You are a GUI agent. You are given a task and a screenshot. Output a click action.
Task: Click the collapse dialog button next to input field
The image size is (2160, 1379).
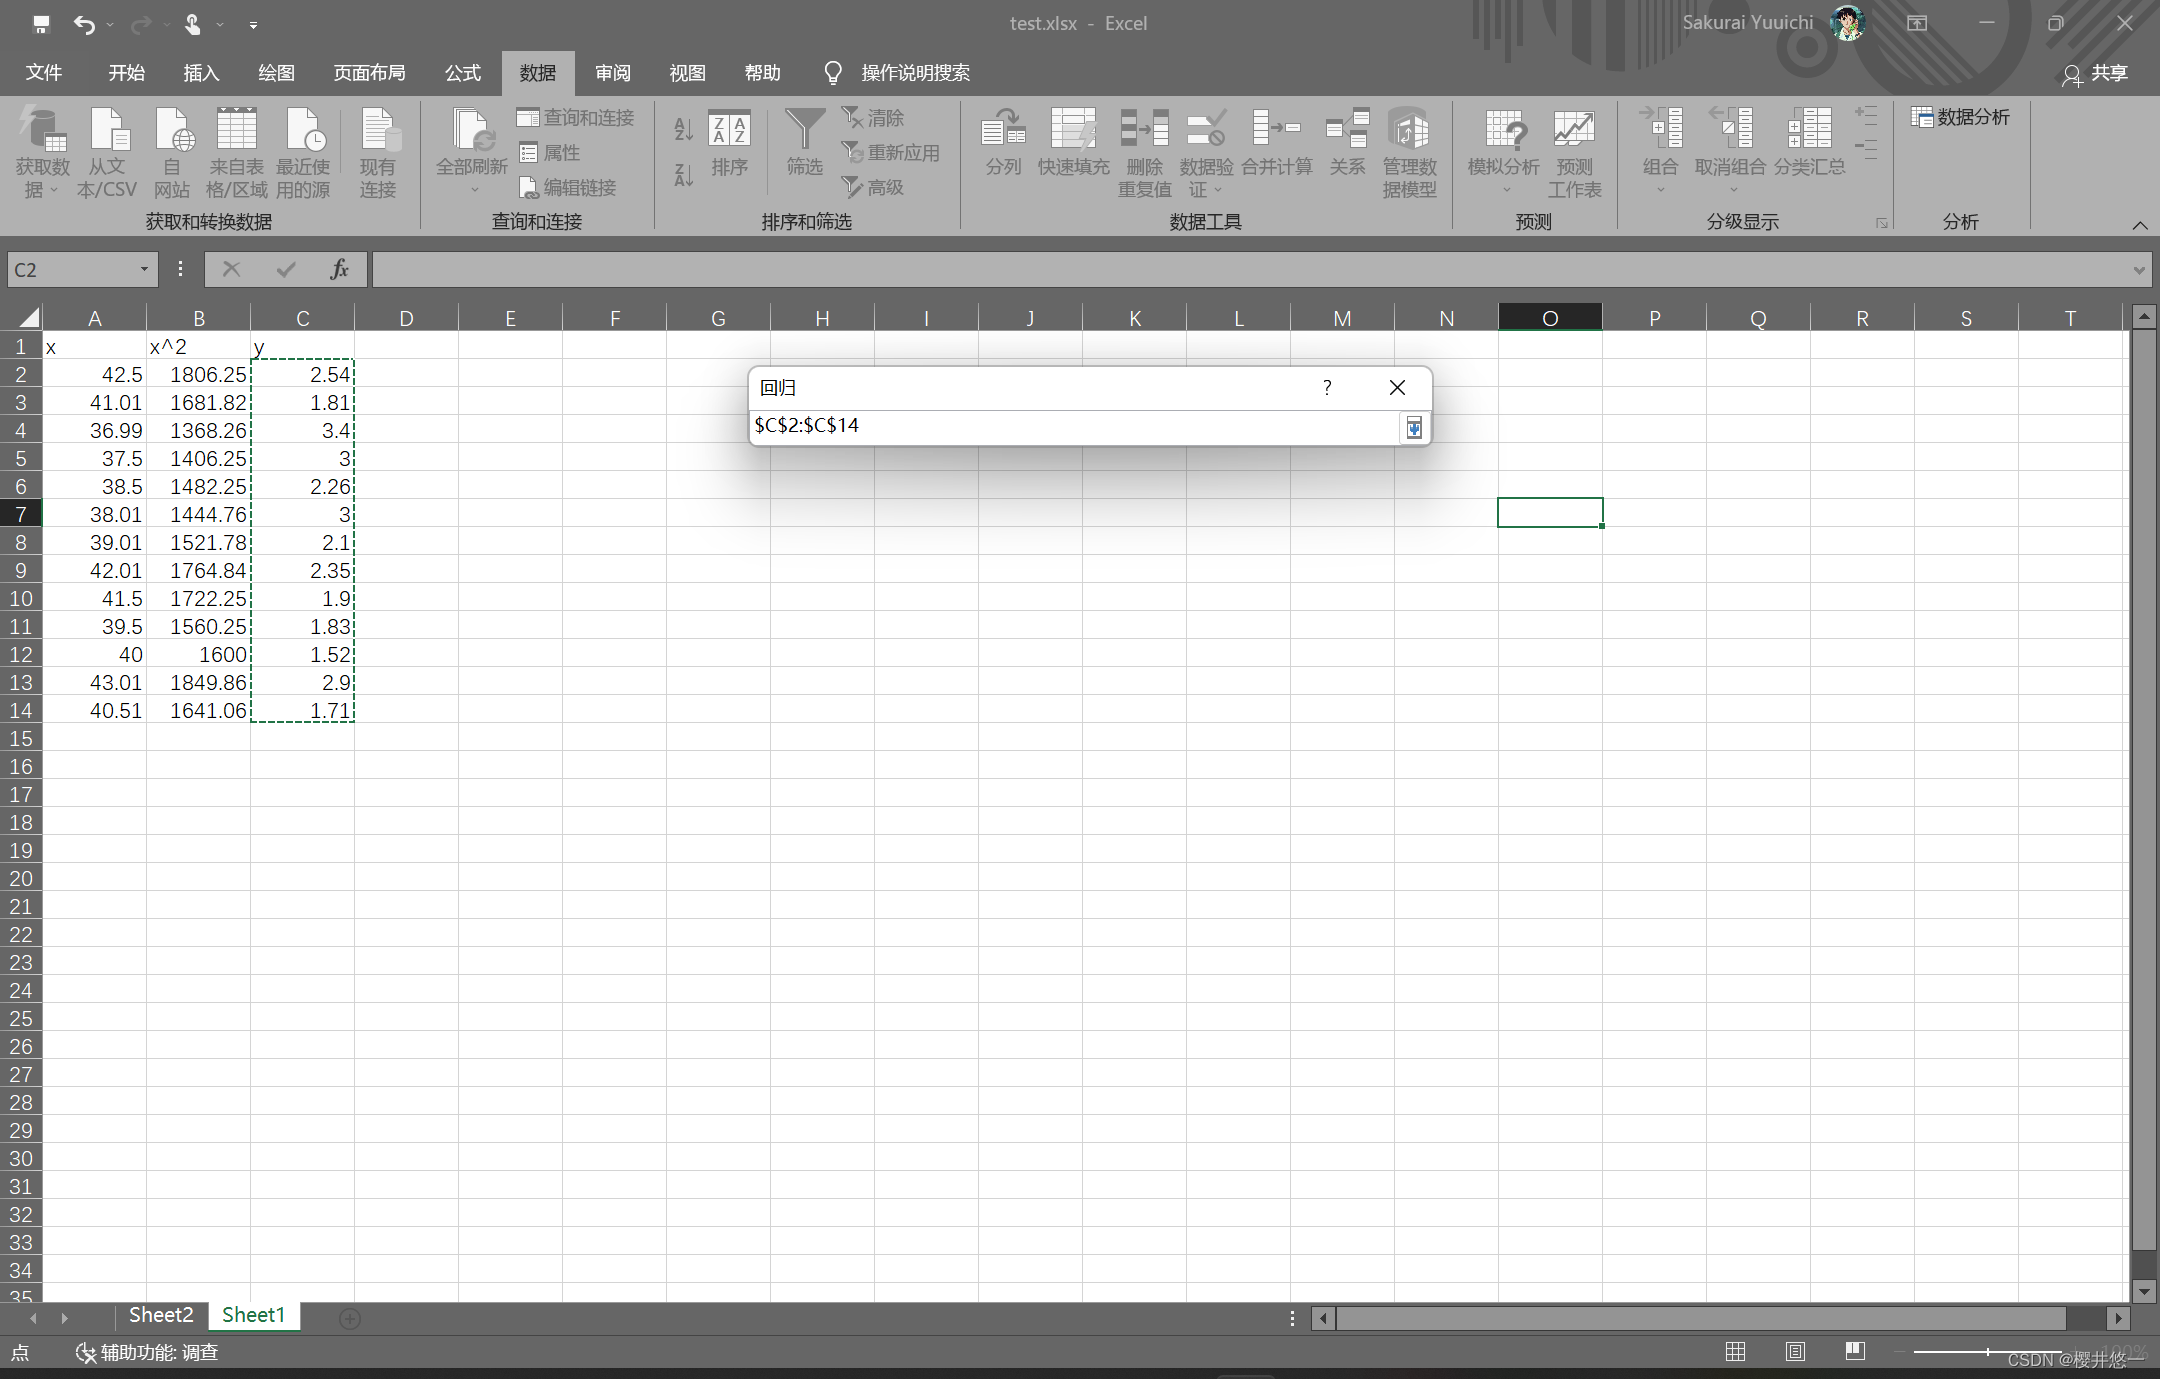click(x=1414, y=427)
